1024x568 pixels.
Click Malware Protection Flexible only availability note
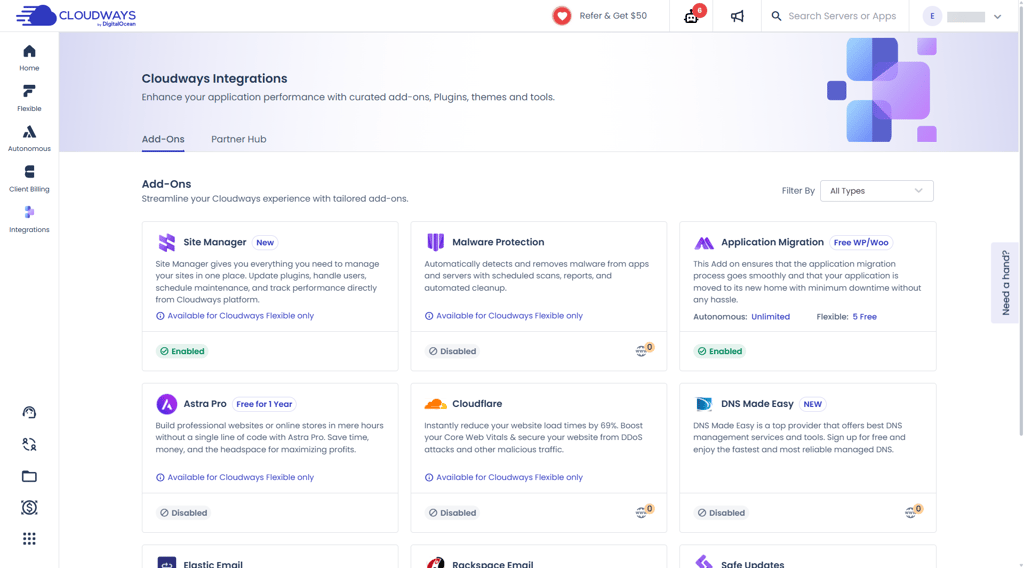504,316
